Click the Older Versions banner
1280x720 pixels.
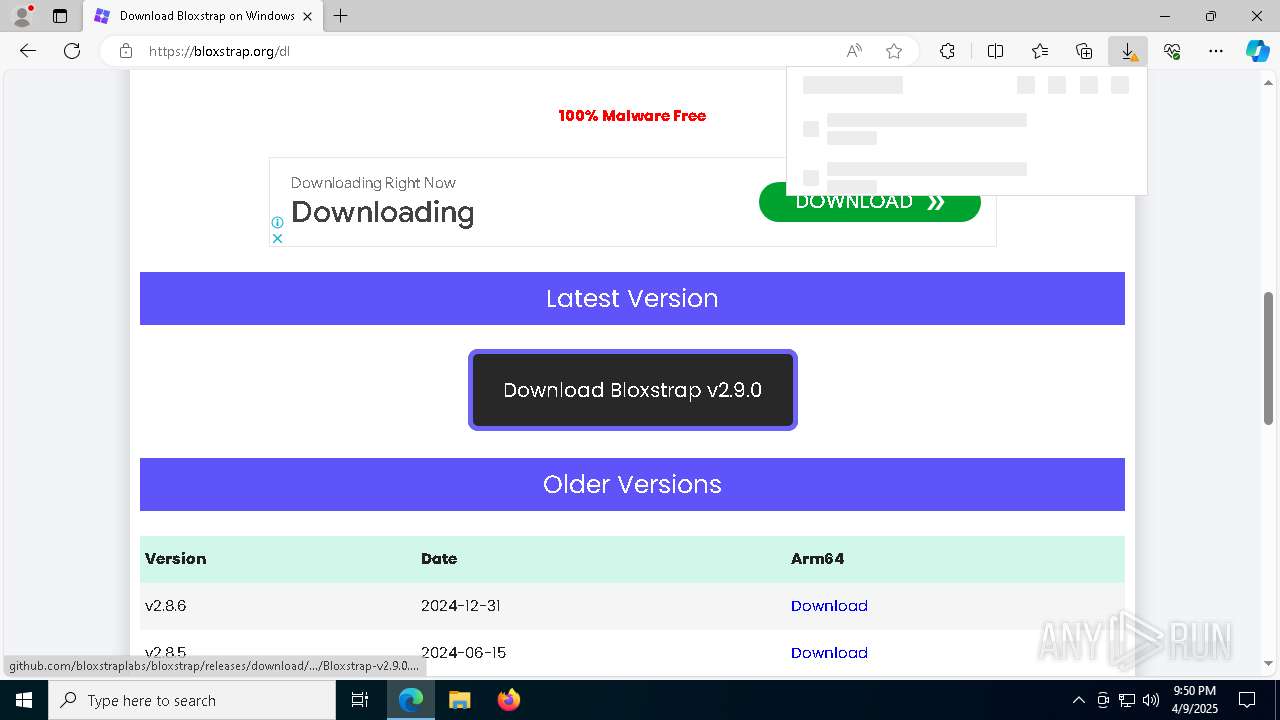632,484
